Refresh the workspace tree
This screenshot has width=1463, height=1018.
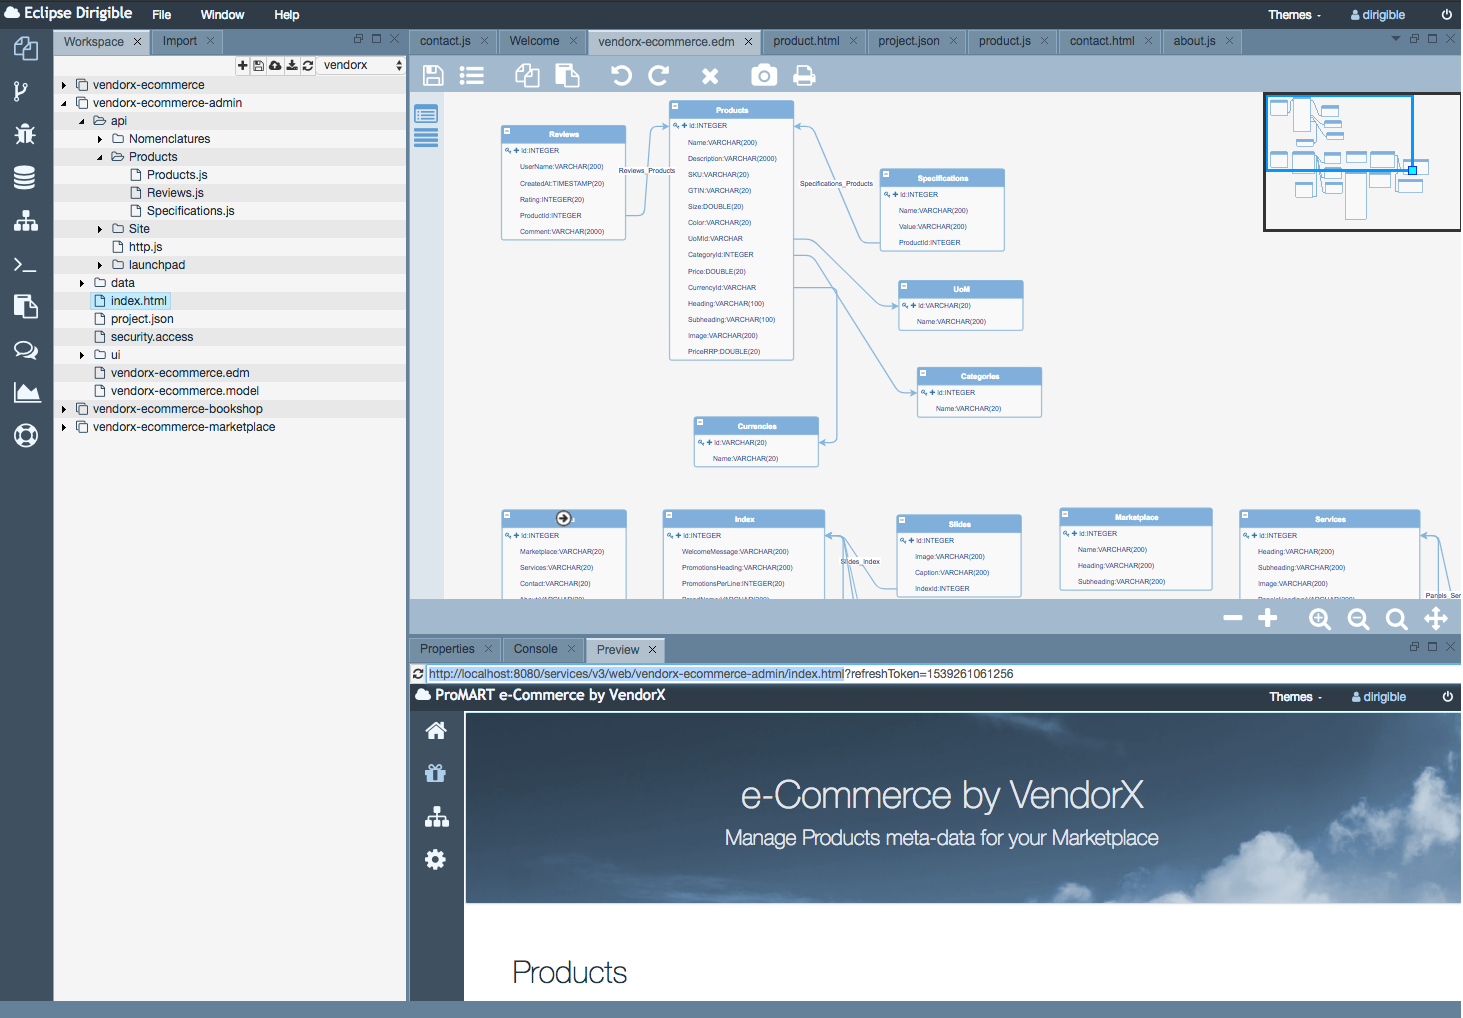308,65
